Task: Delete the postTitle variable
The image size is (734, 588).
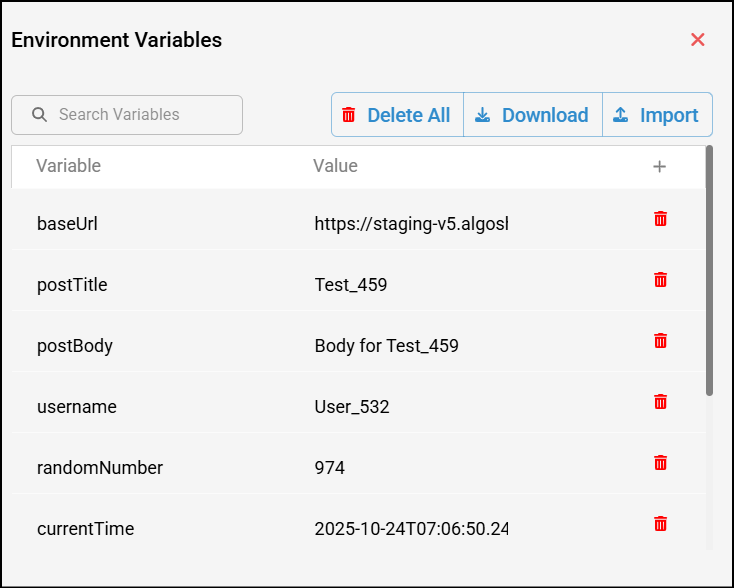Action: pyautogui.click(x=660, y=280)
